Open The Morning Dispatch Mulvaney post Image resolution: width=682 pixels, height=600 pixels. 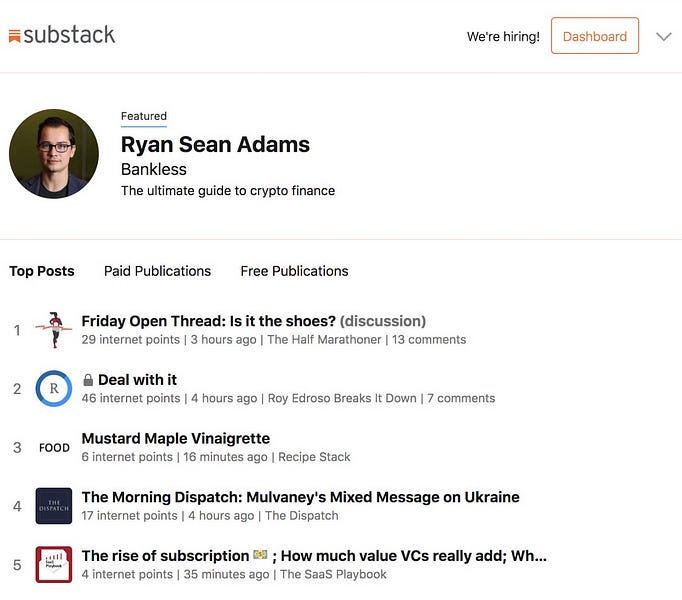(x=300, y=497)
